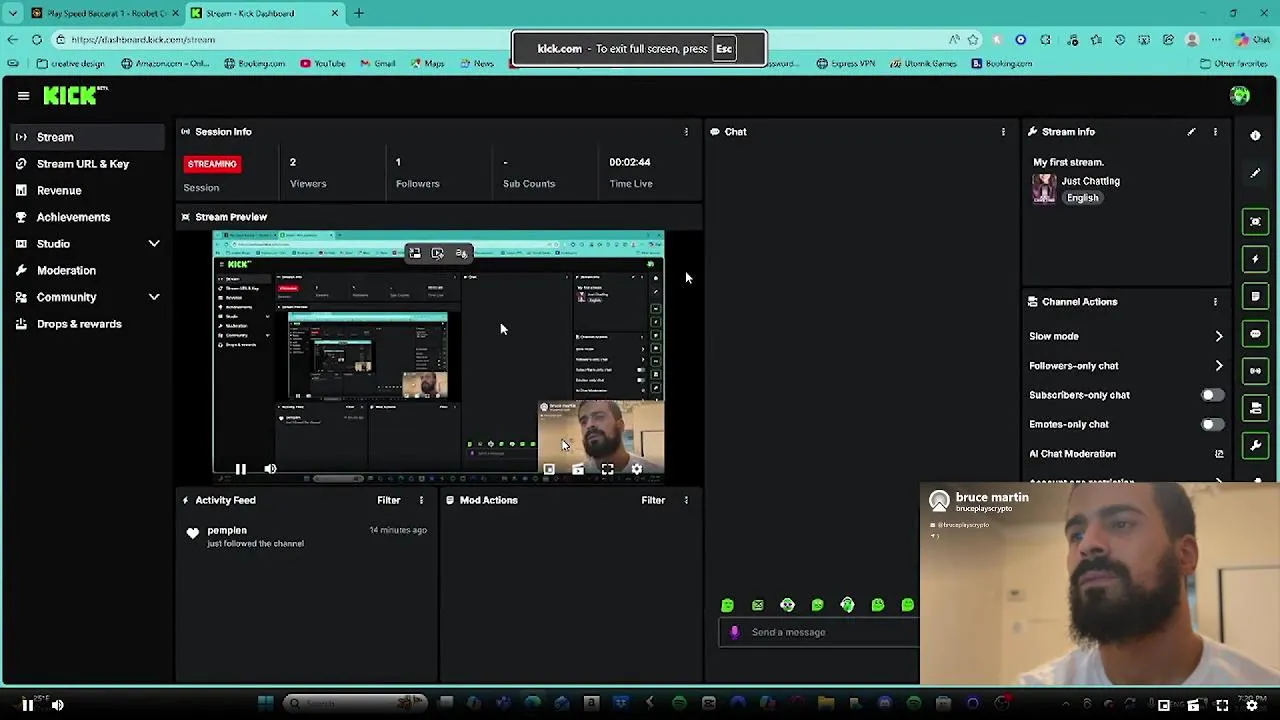Open Express VPN bookmark
1280x720 pixels.
(x=846, y=63)
